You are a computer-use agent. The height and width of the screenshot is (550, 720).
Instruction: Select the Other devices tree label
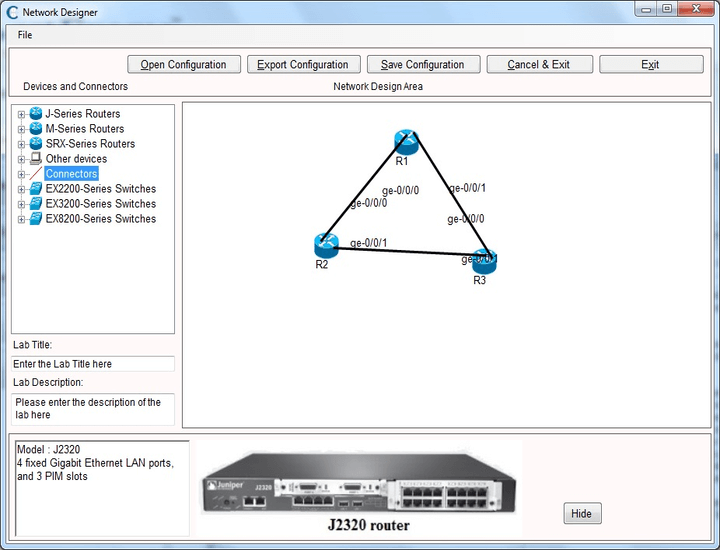click(76, 159)
